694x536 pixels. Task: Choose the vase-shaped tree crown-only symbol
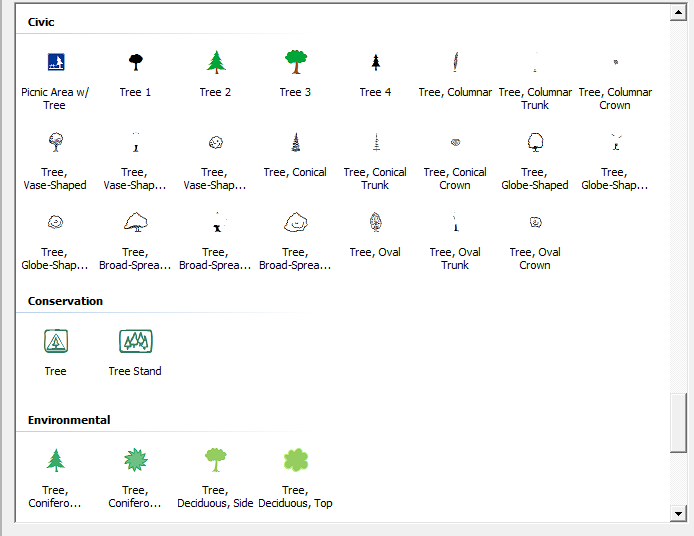click(x=216, y=142)
